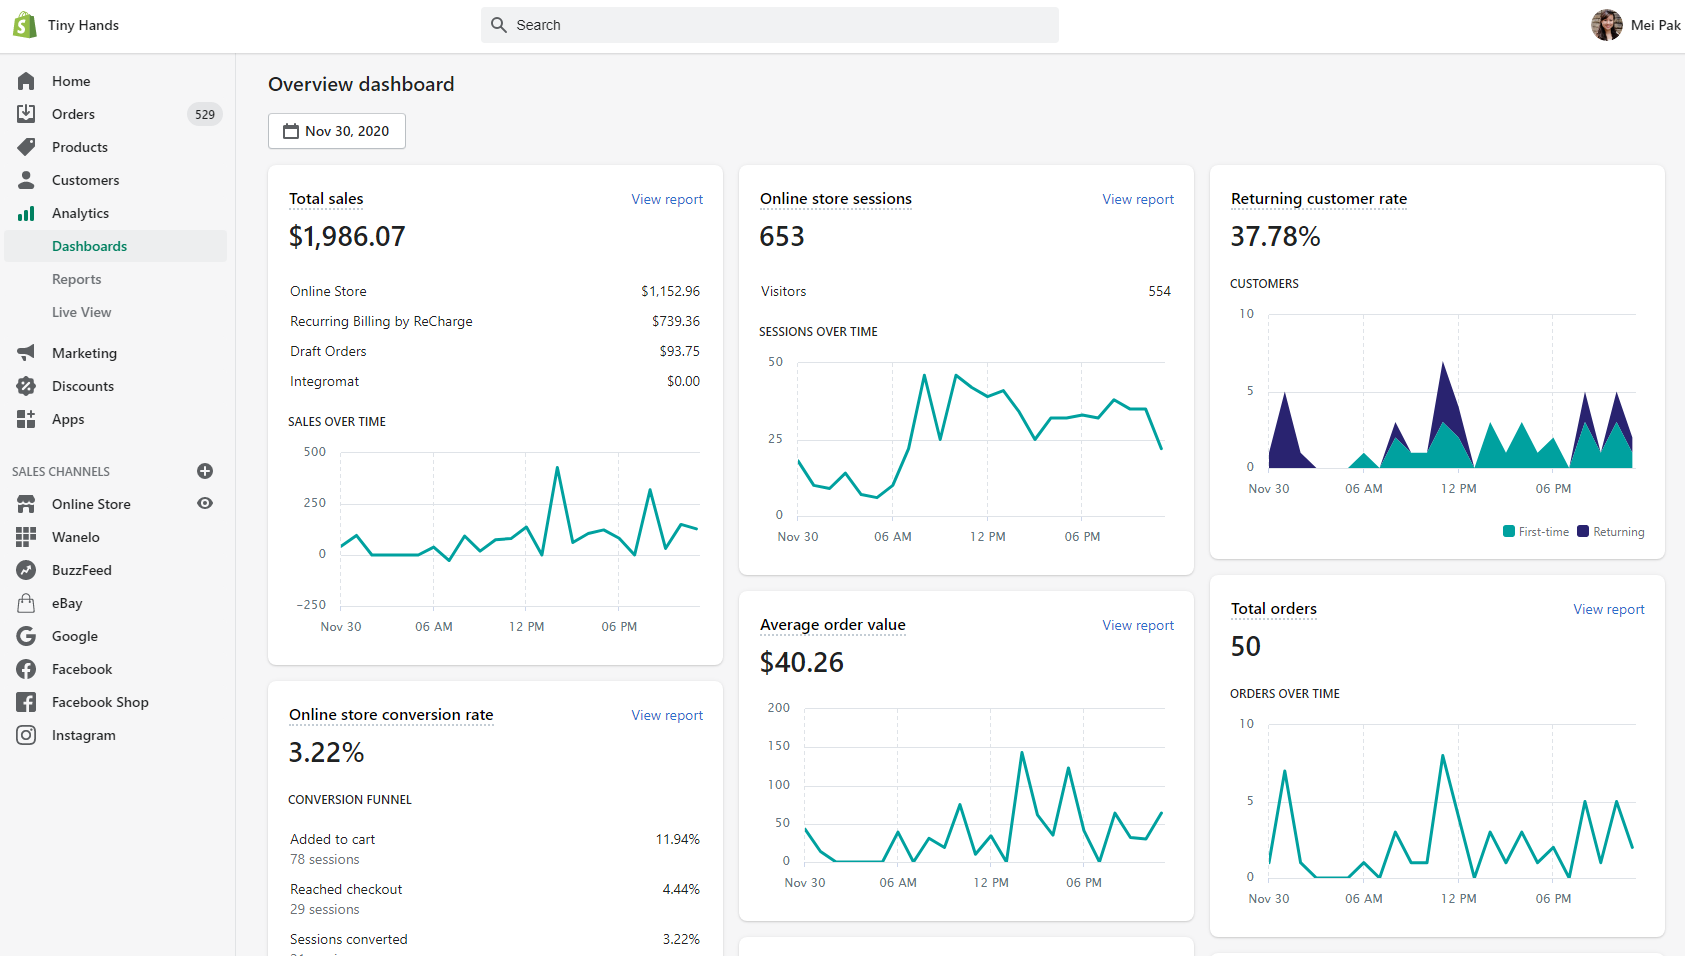Click the Analytics bar chart icon
Screen dimensions: 1685x956
pos(26,213)
